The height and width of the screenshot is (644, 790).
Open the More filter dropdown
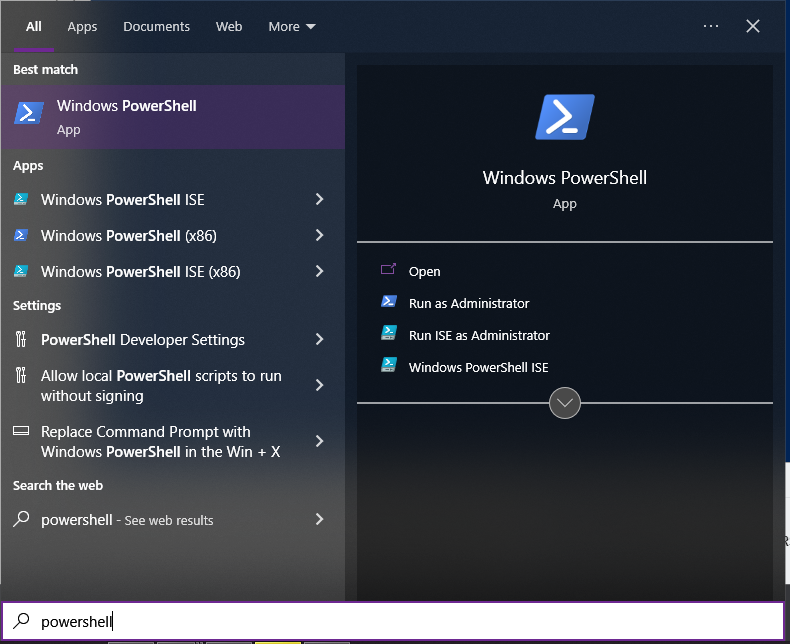pyautogui.click(x=292, y=27)
